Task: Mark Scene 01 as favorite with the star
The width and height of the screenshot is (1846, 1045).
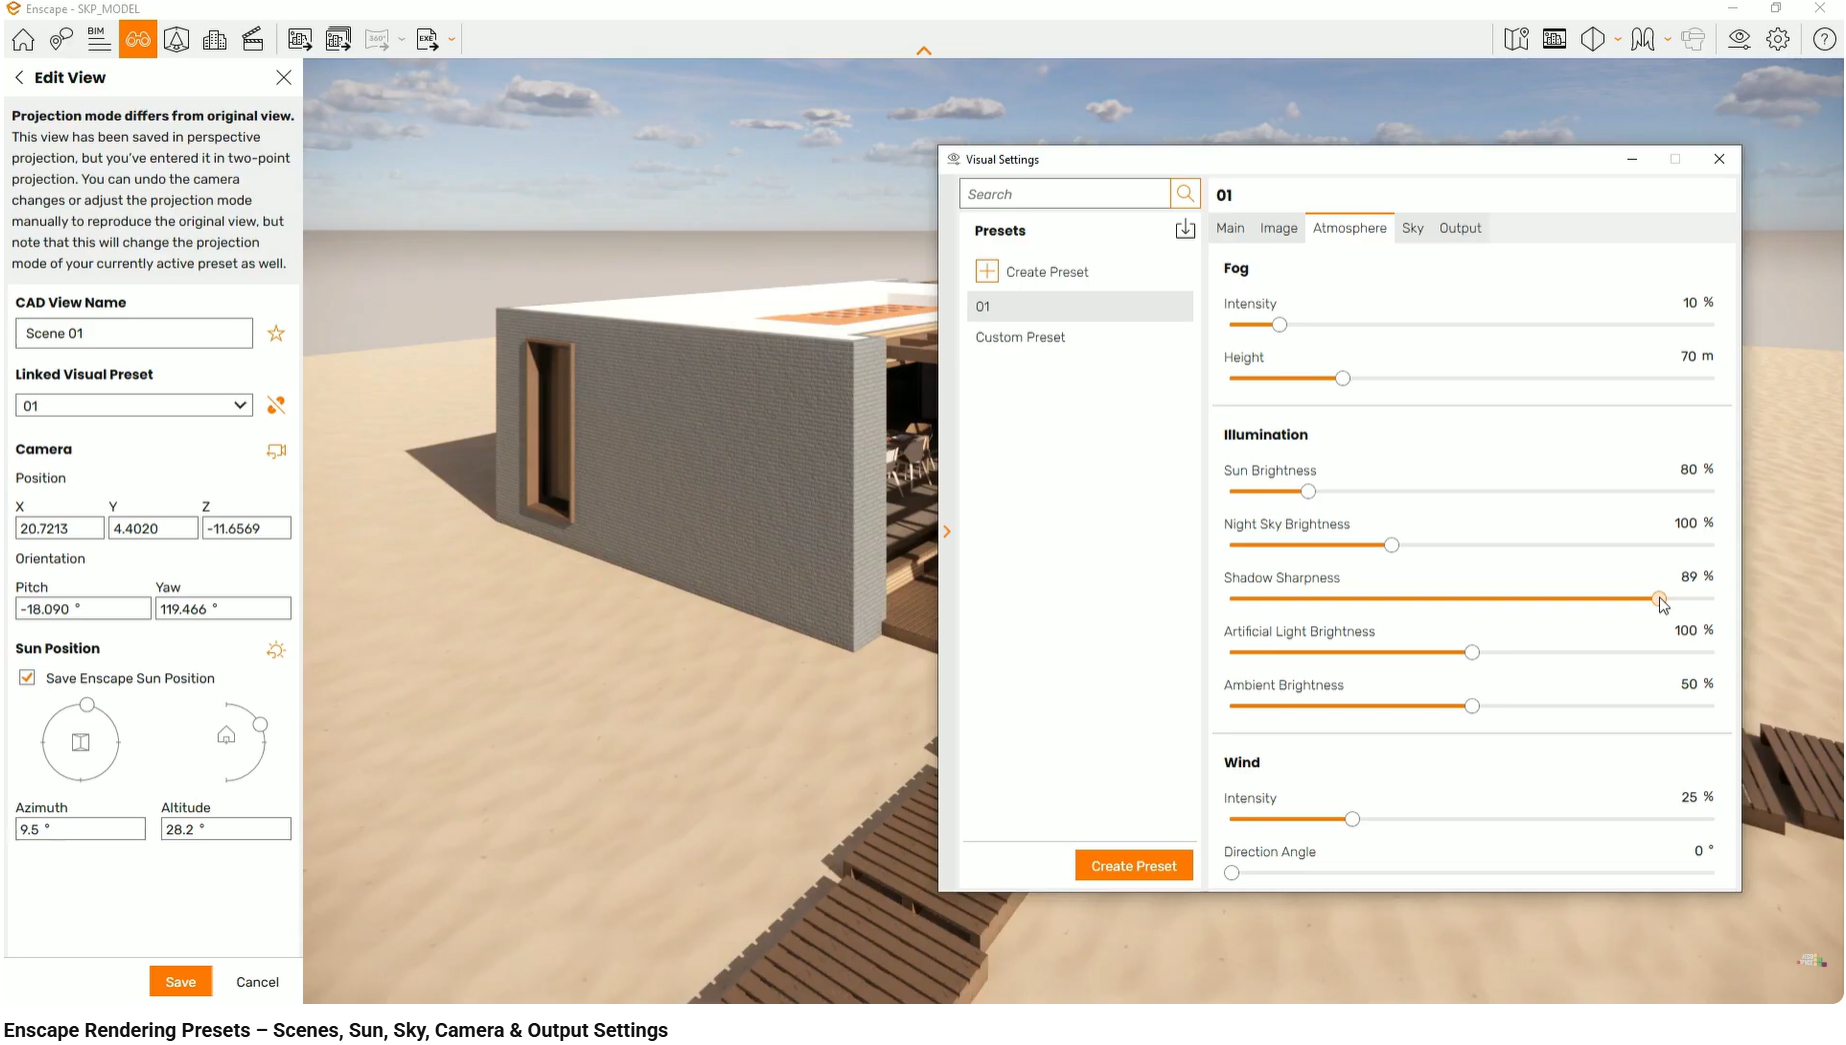Action: [x=276, y=333]
